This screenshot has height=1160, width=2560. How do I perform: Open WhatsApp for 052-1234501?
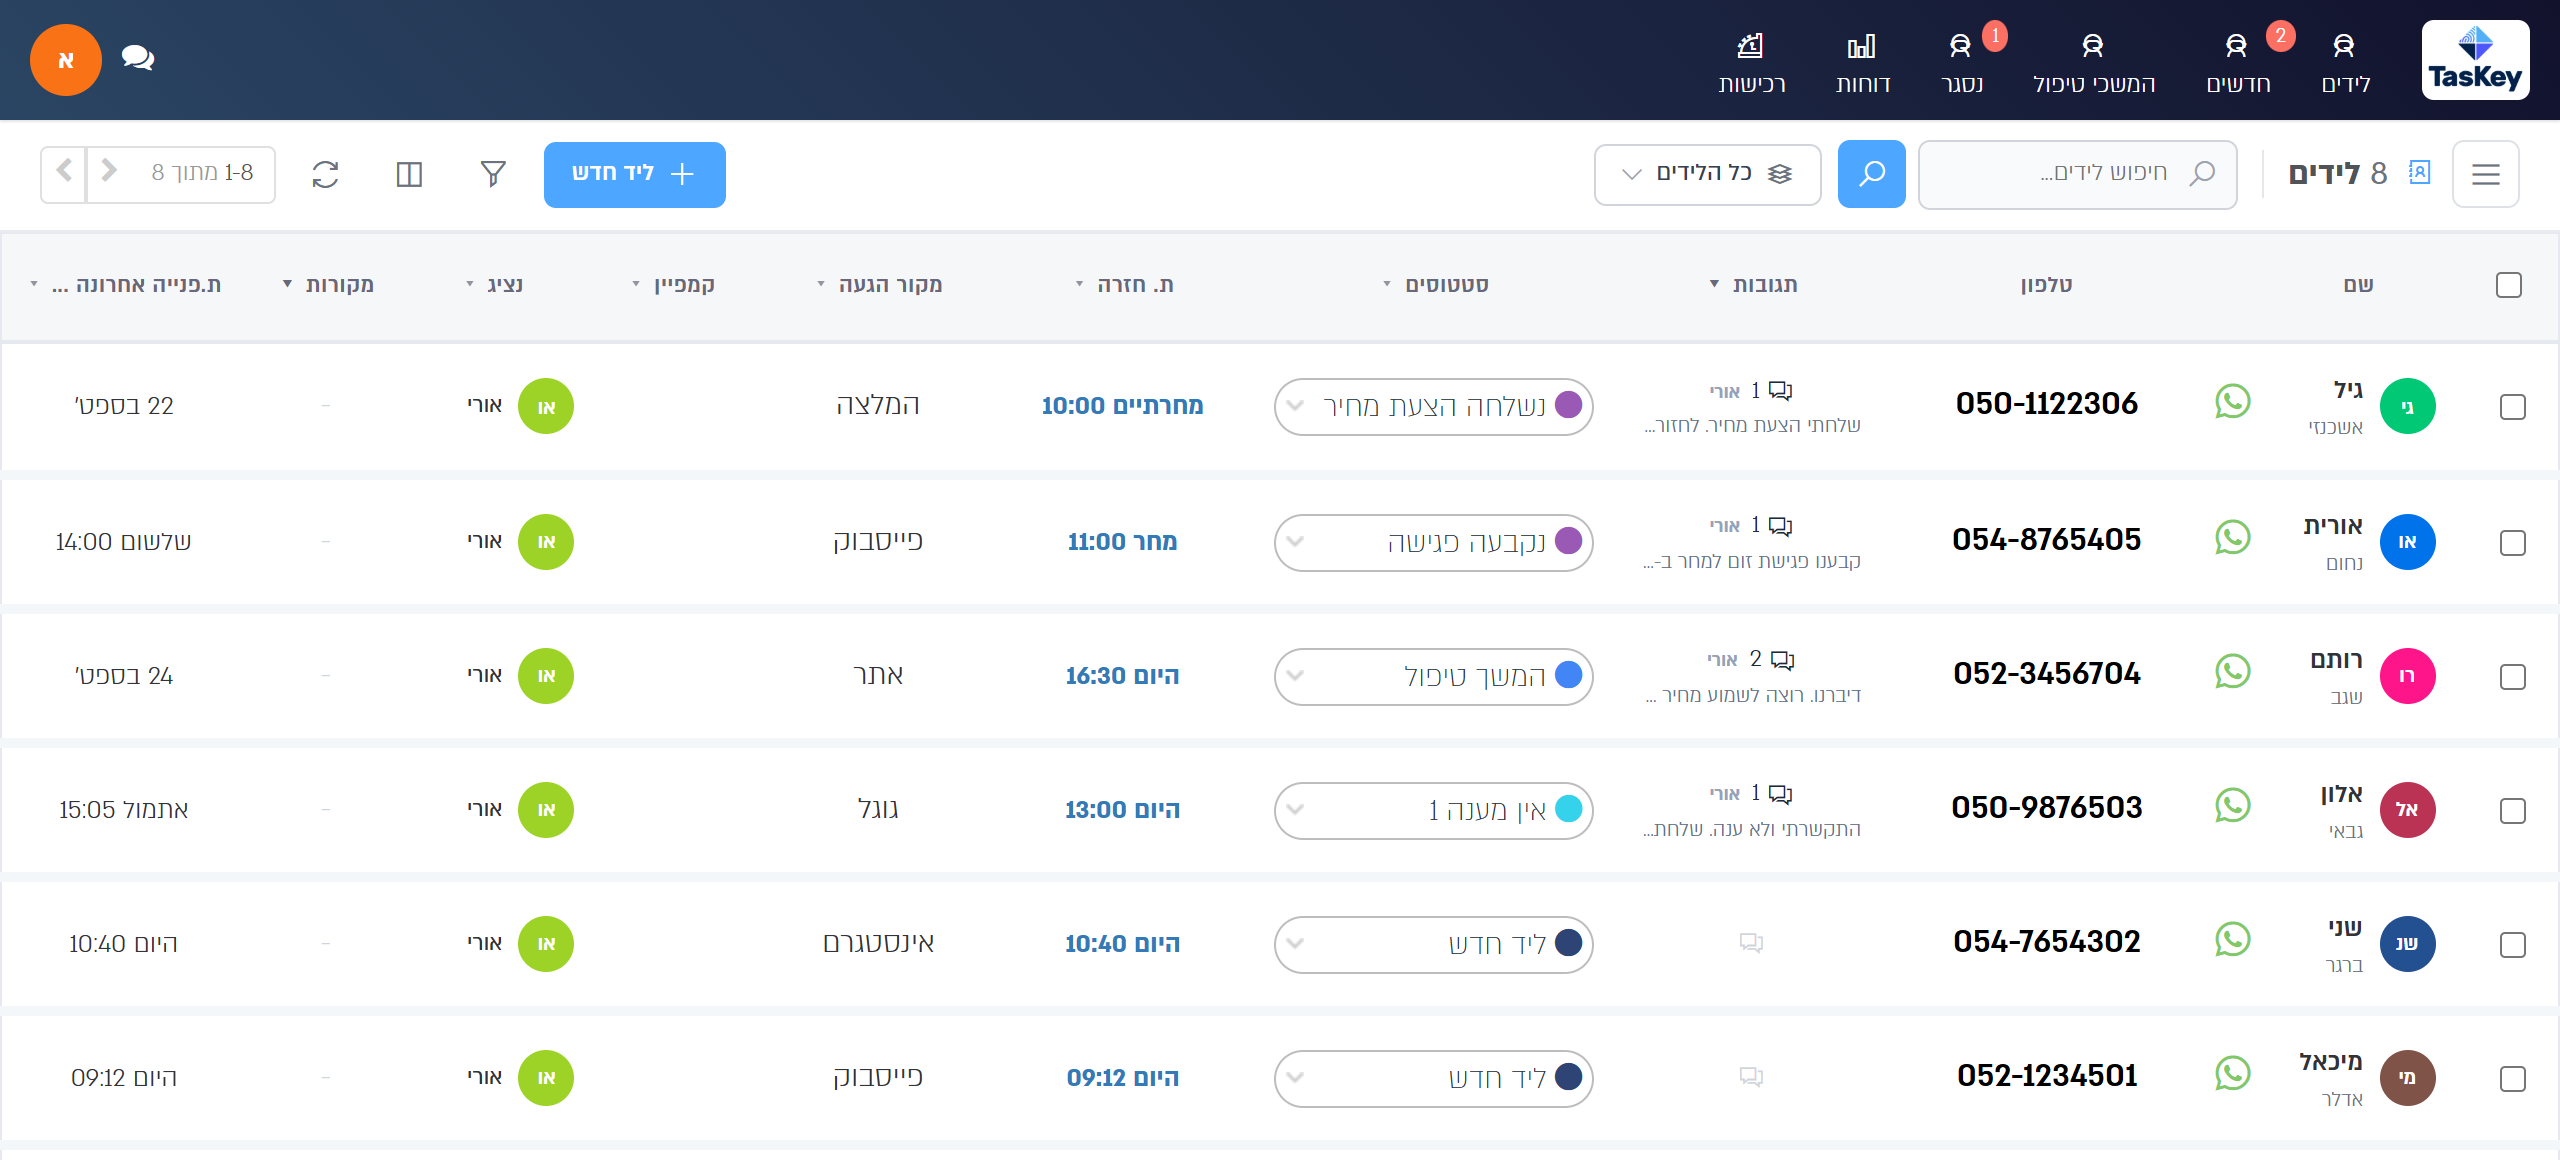[x=2232, y=1074]
